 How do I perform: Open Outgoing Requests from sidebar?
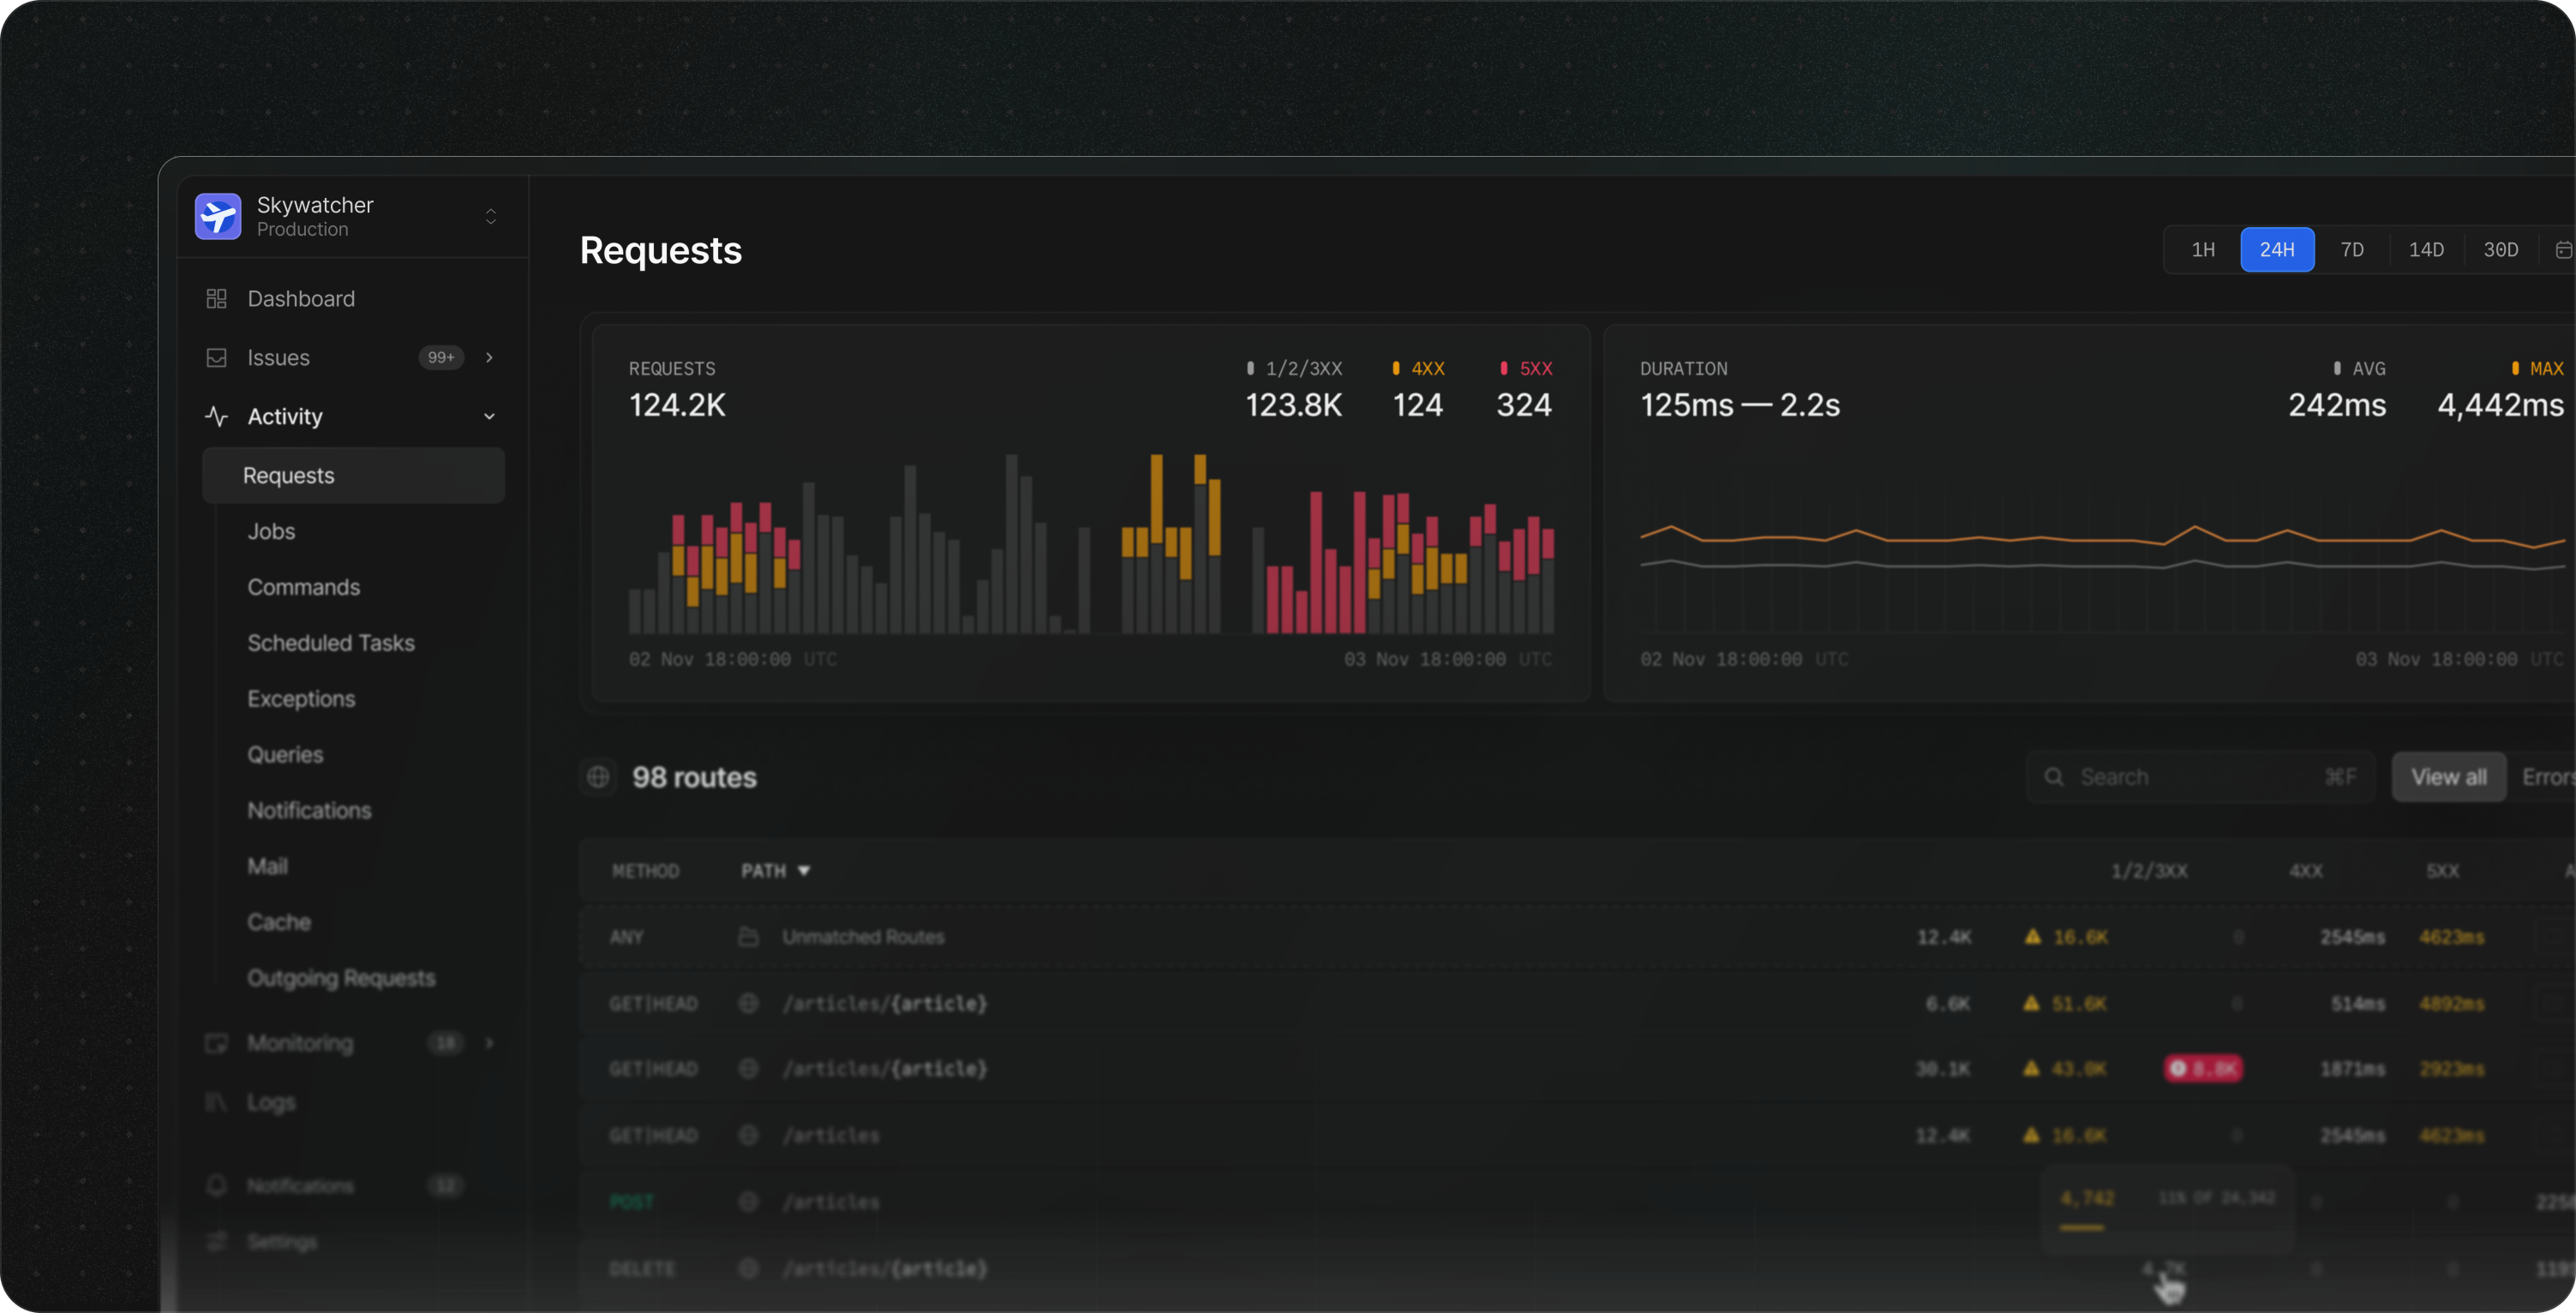pos(341,978)
